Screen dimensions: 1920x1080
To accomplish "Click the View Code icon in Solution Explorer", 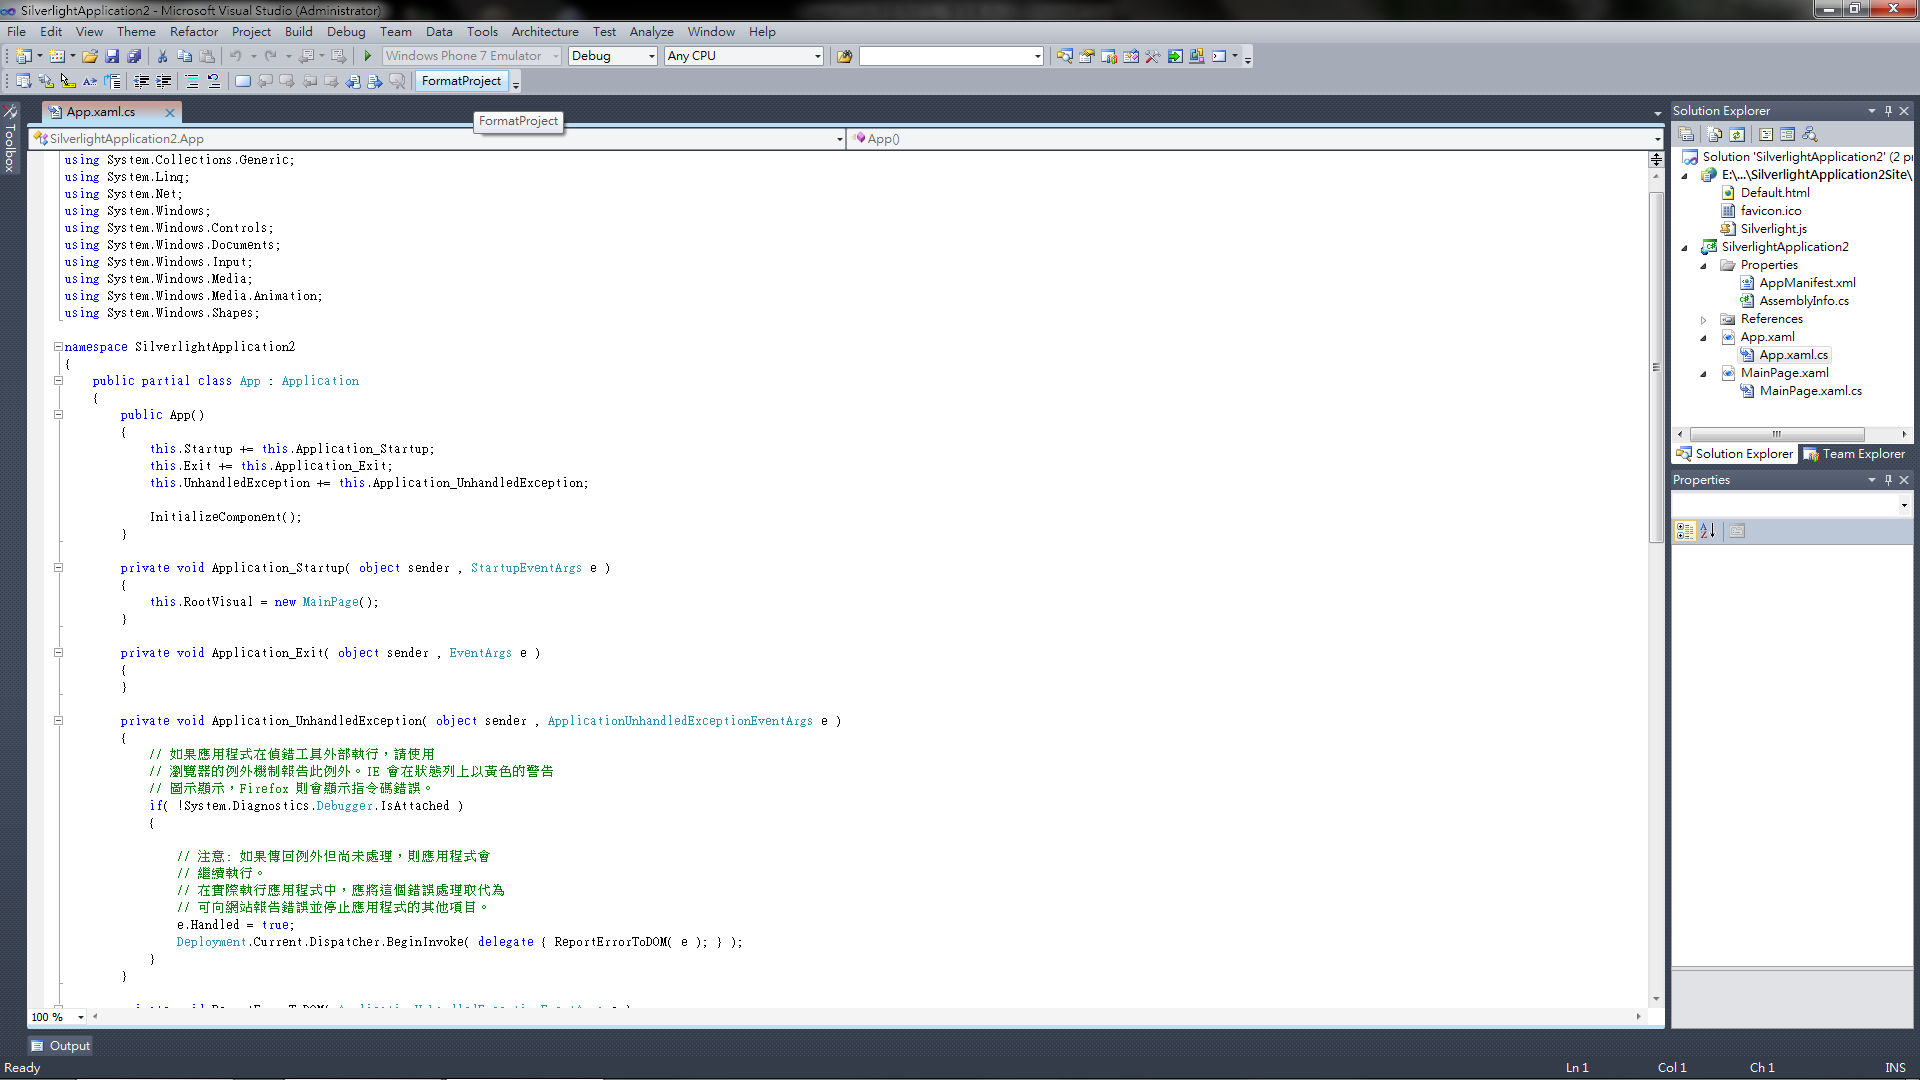I will tap(1766, 134).
